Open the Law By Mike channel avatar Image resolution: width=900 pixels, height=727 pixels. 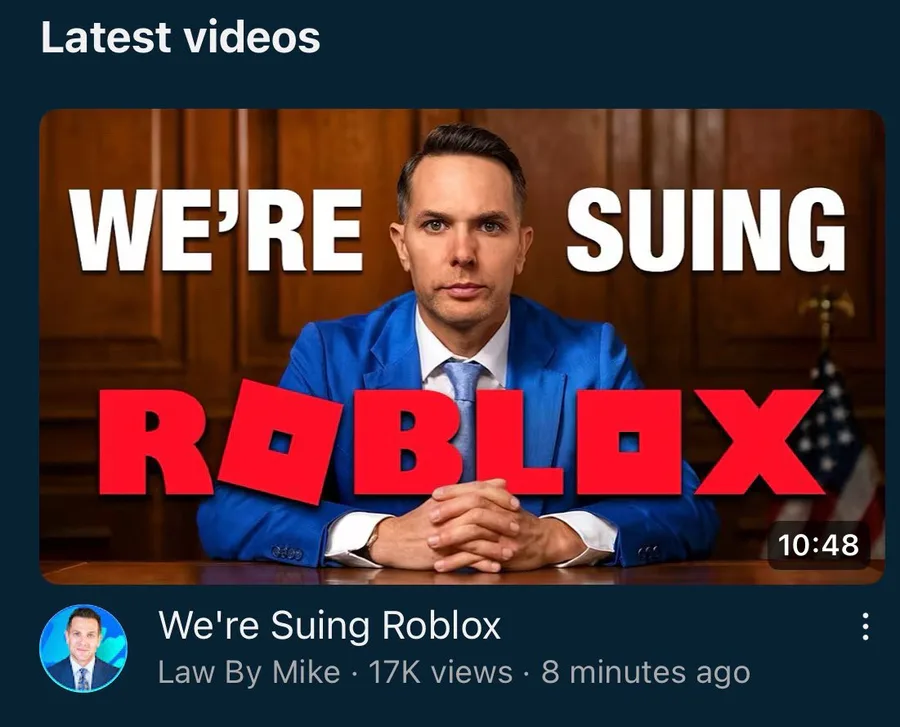(x=83, y=647)
